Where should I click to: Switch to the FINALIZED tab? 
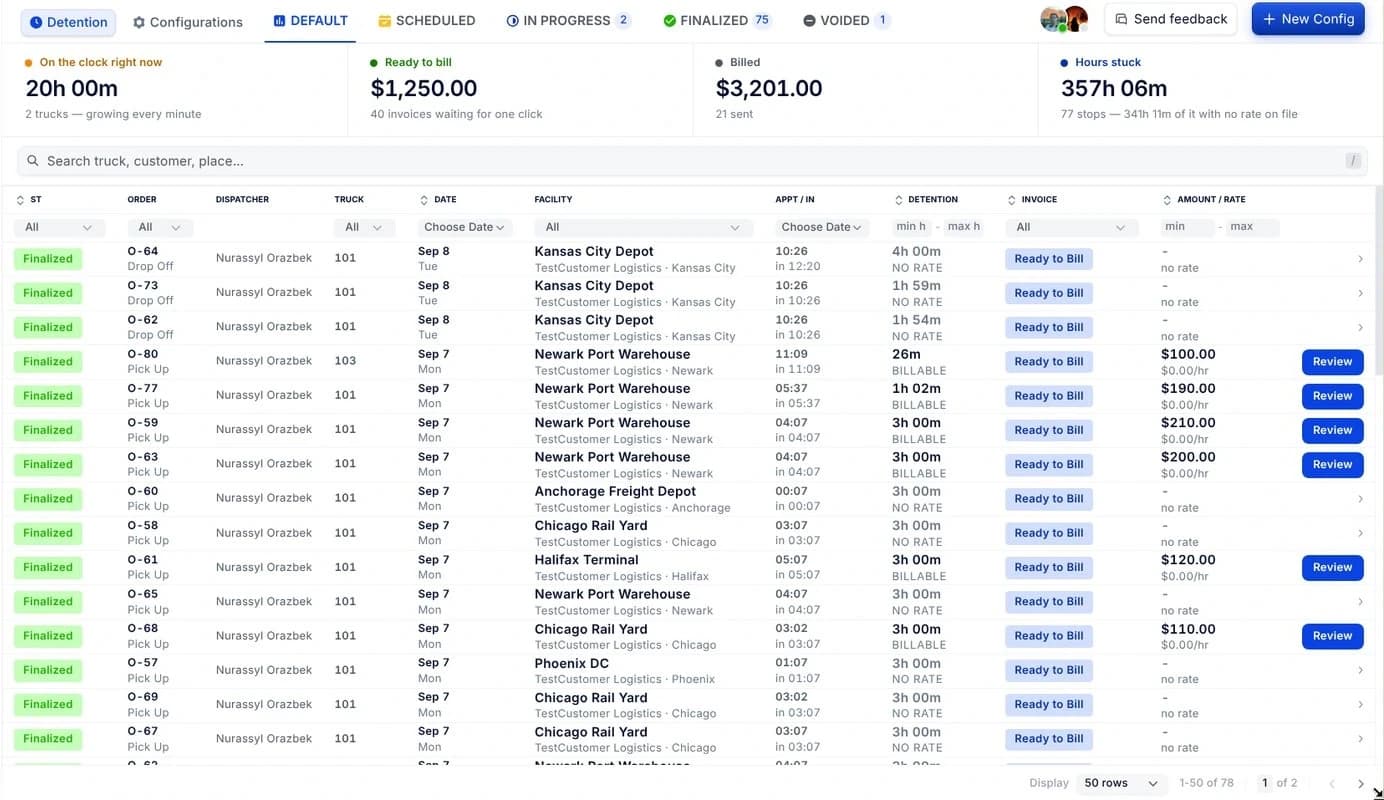[x=716, y=20]
